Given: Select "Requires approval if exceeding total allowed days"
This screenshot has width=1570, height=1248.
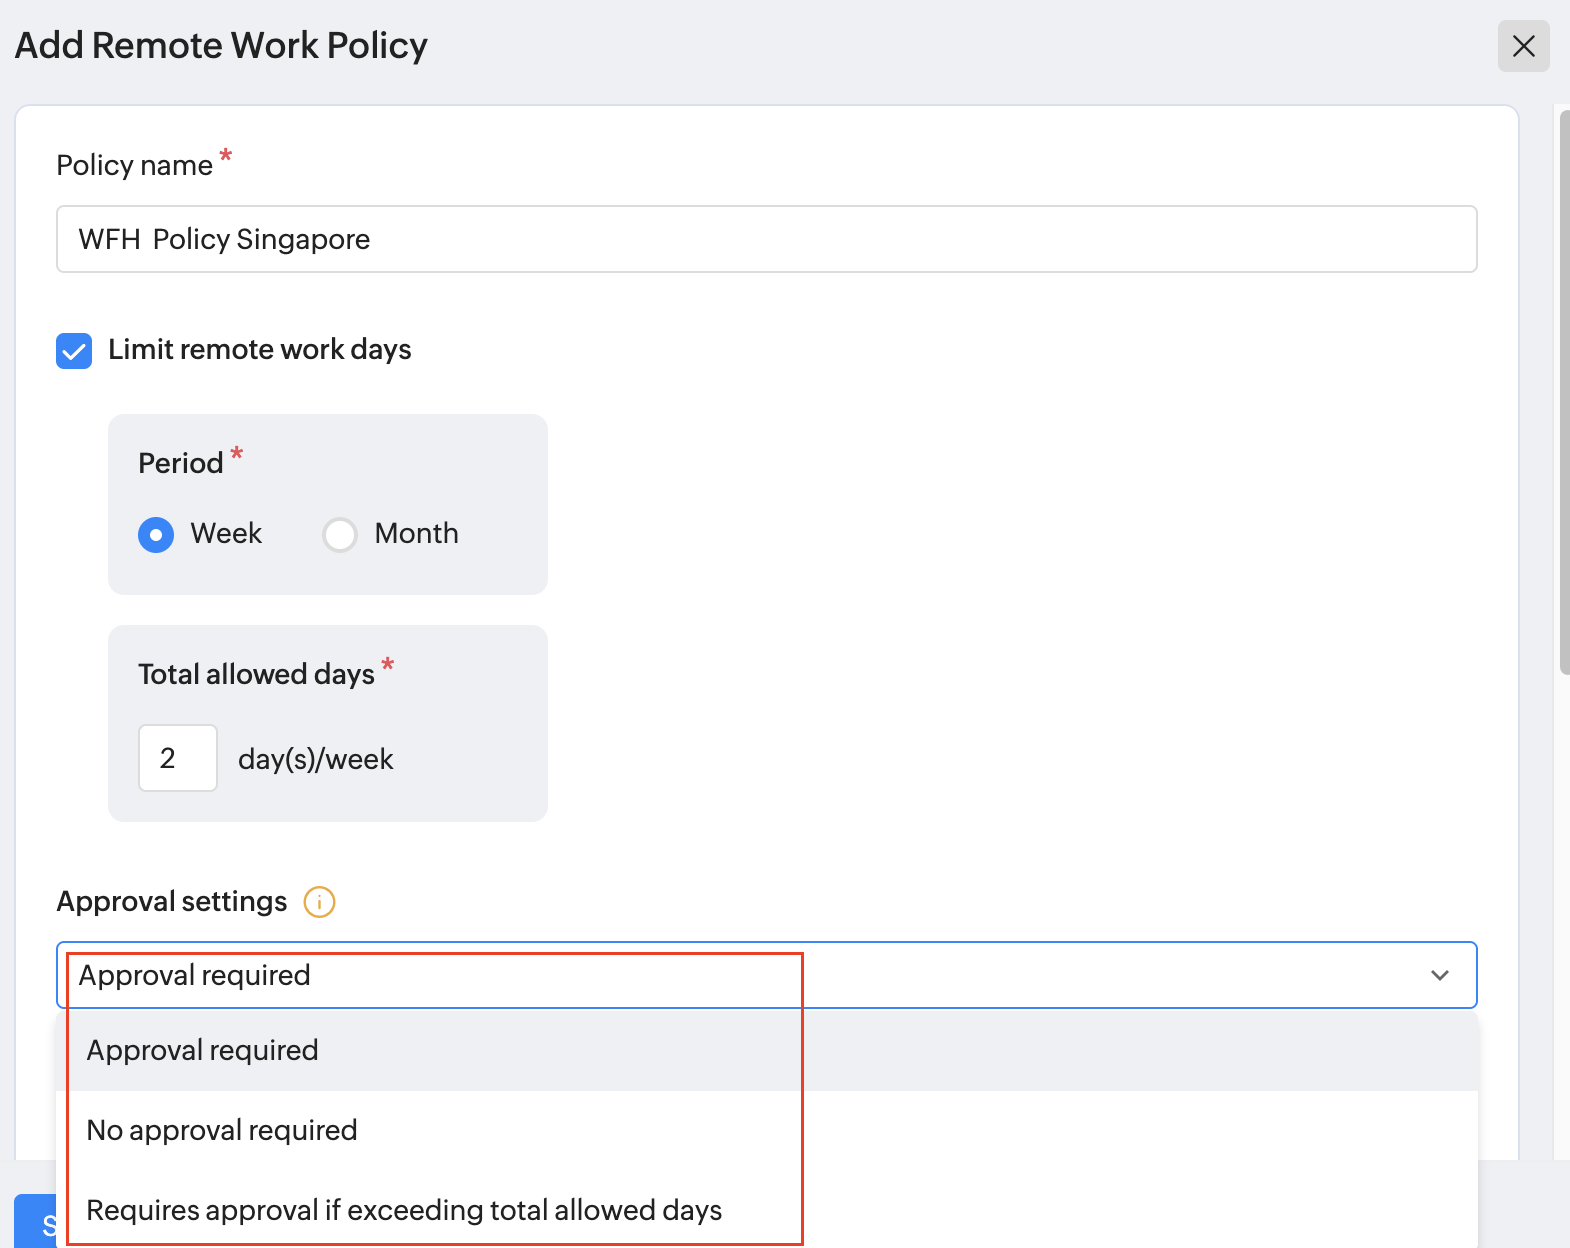Looking at the screenshot, I should 404,1210.
